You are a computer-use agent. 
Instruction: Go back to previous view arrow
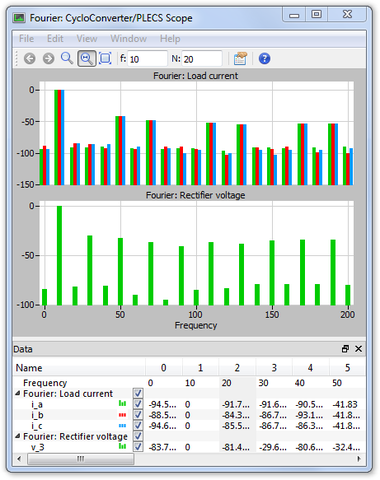pos(30,59)
